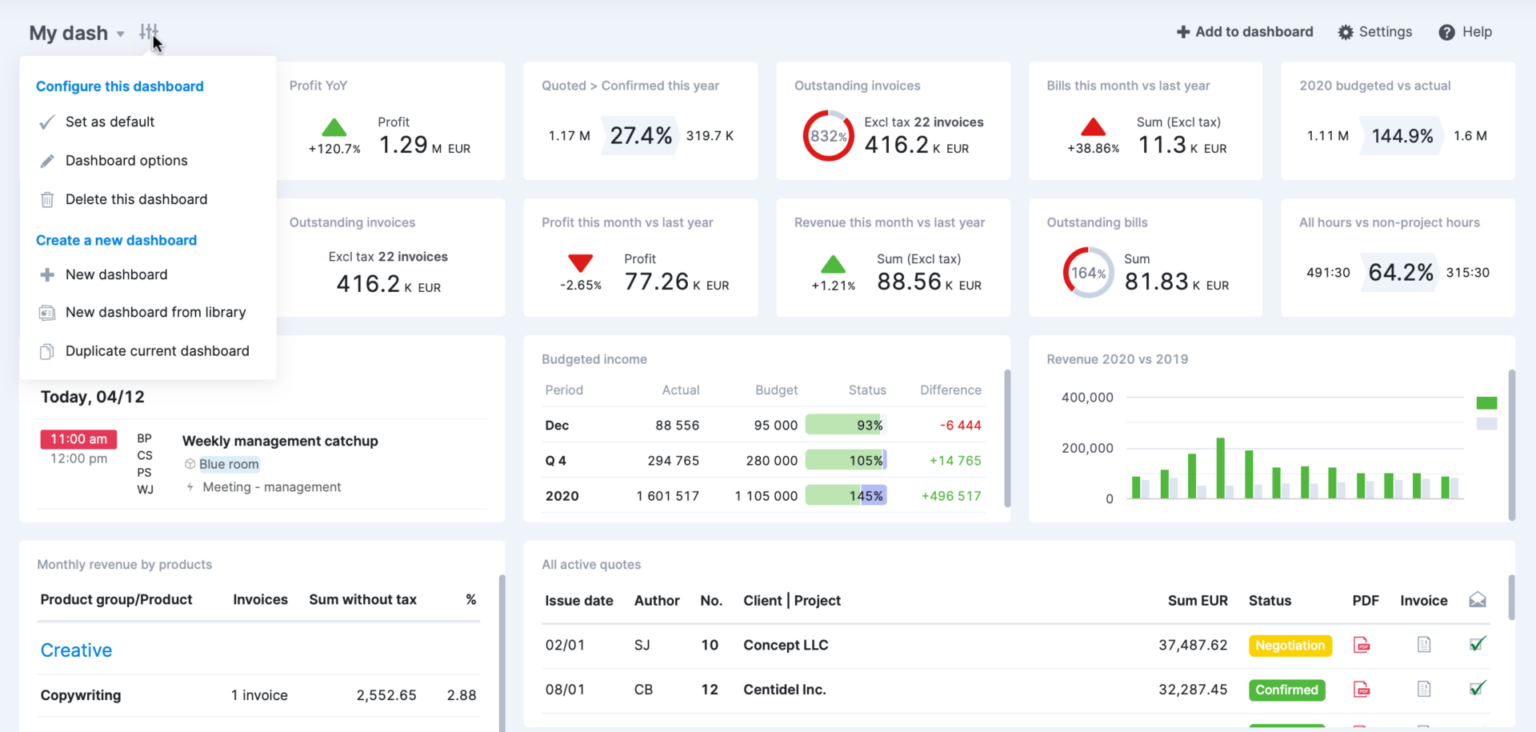Click the trash icon beside Delete this dashboard
The image size is (1536, 732).
(x=46, y=199)
